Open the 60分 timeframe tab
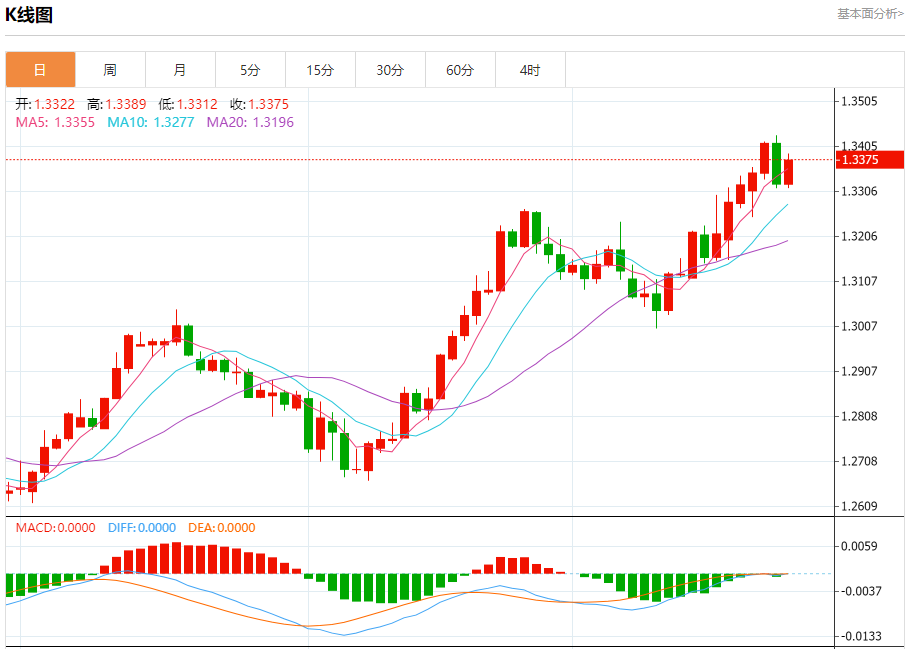 coord(460,70)
